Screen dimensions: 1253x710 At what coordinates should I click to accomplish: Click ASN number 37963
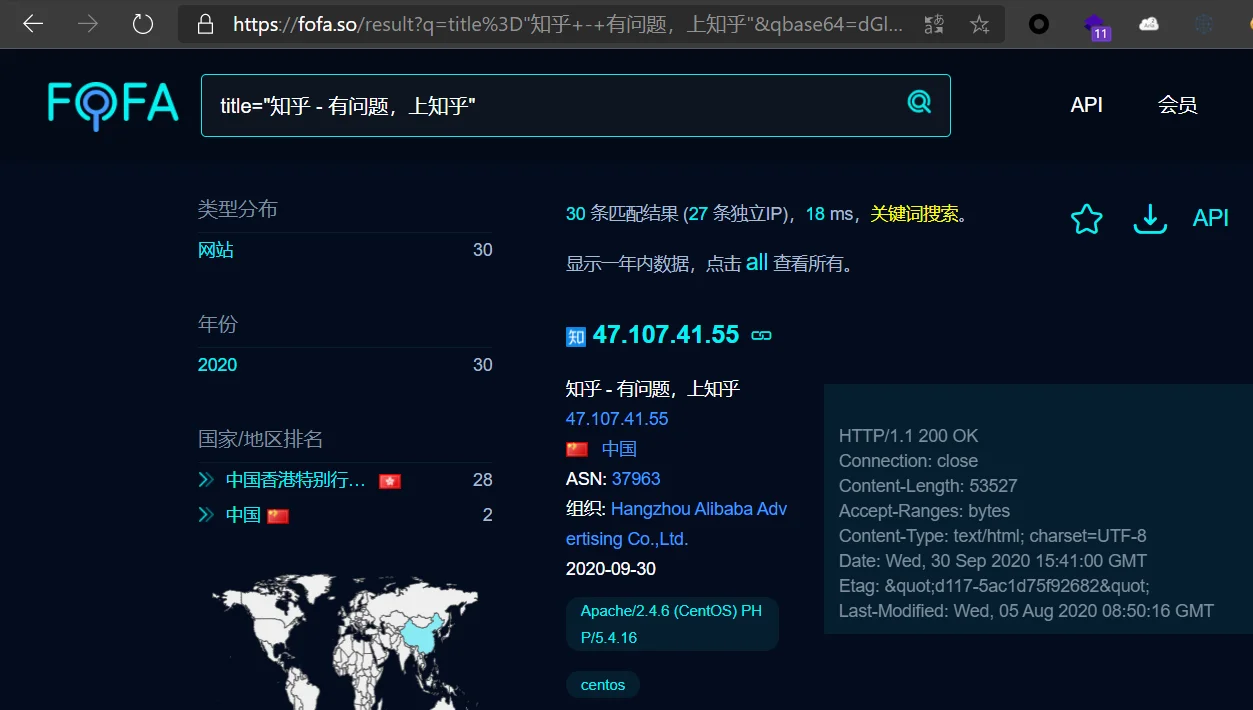[x=636, y=479]
